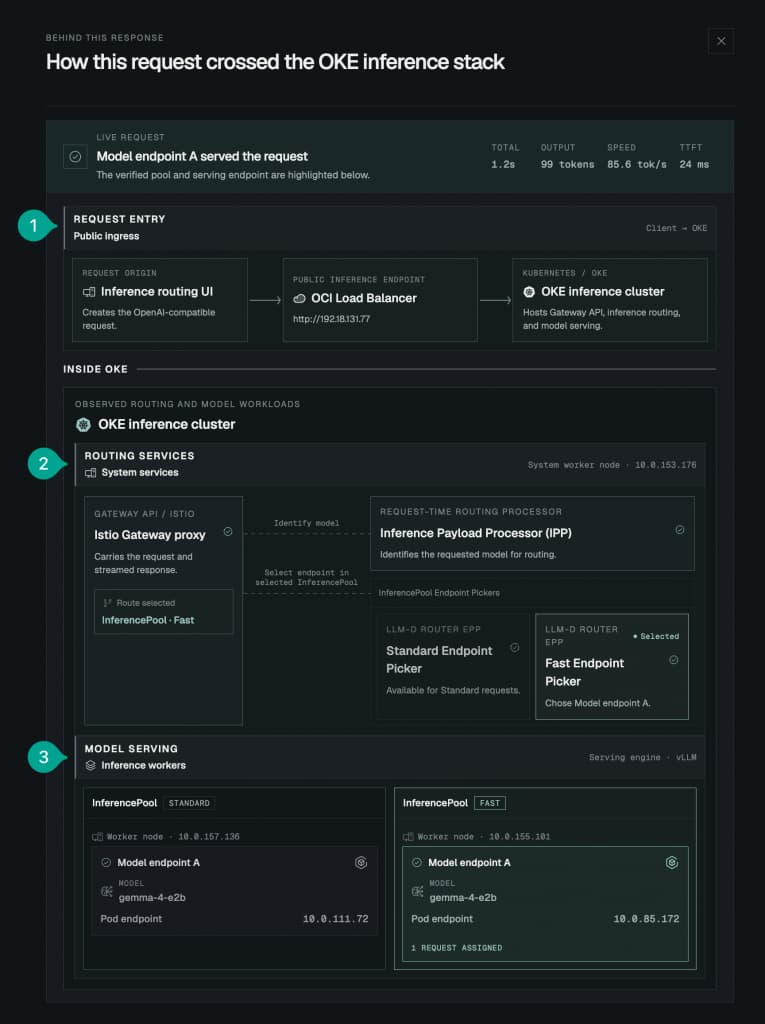765x1024 pixels.
Task: Click the Worker node 10.0.155.101 label
Action: click(x=483, y=837)
